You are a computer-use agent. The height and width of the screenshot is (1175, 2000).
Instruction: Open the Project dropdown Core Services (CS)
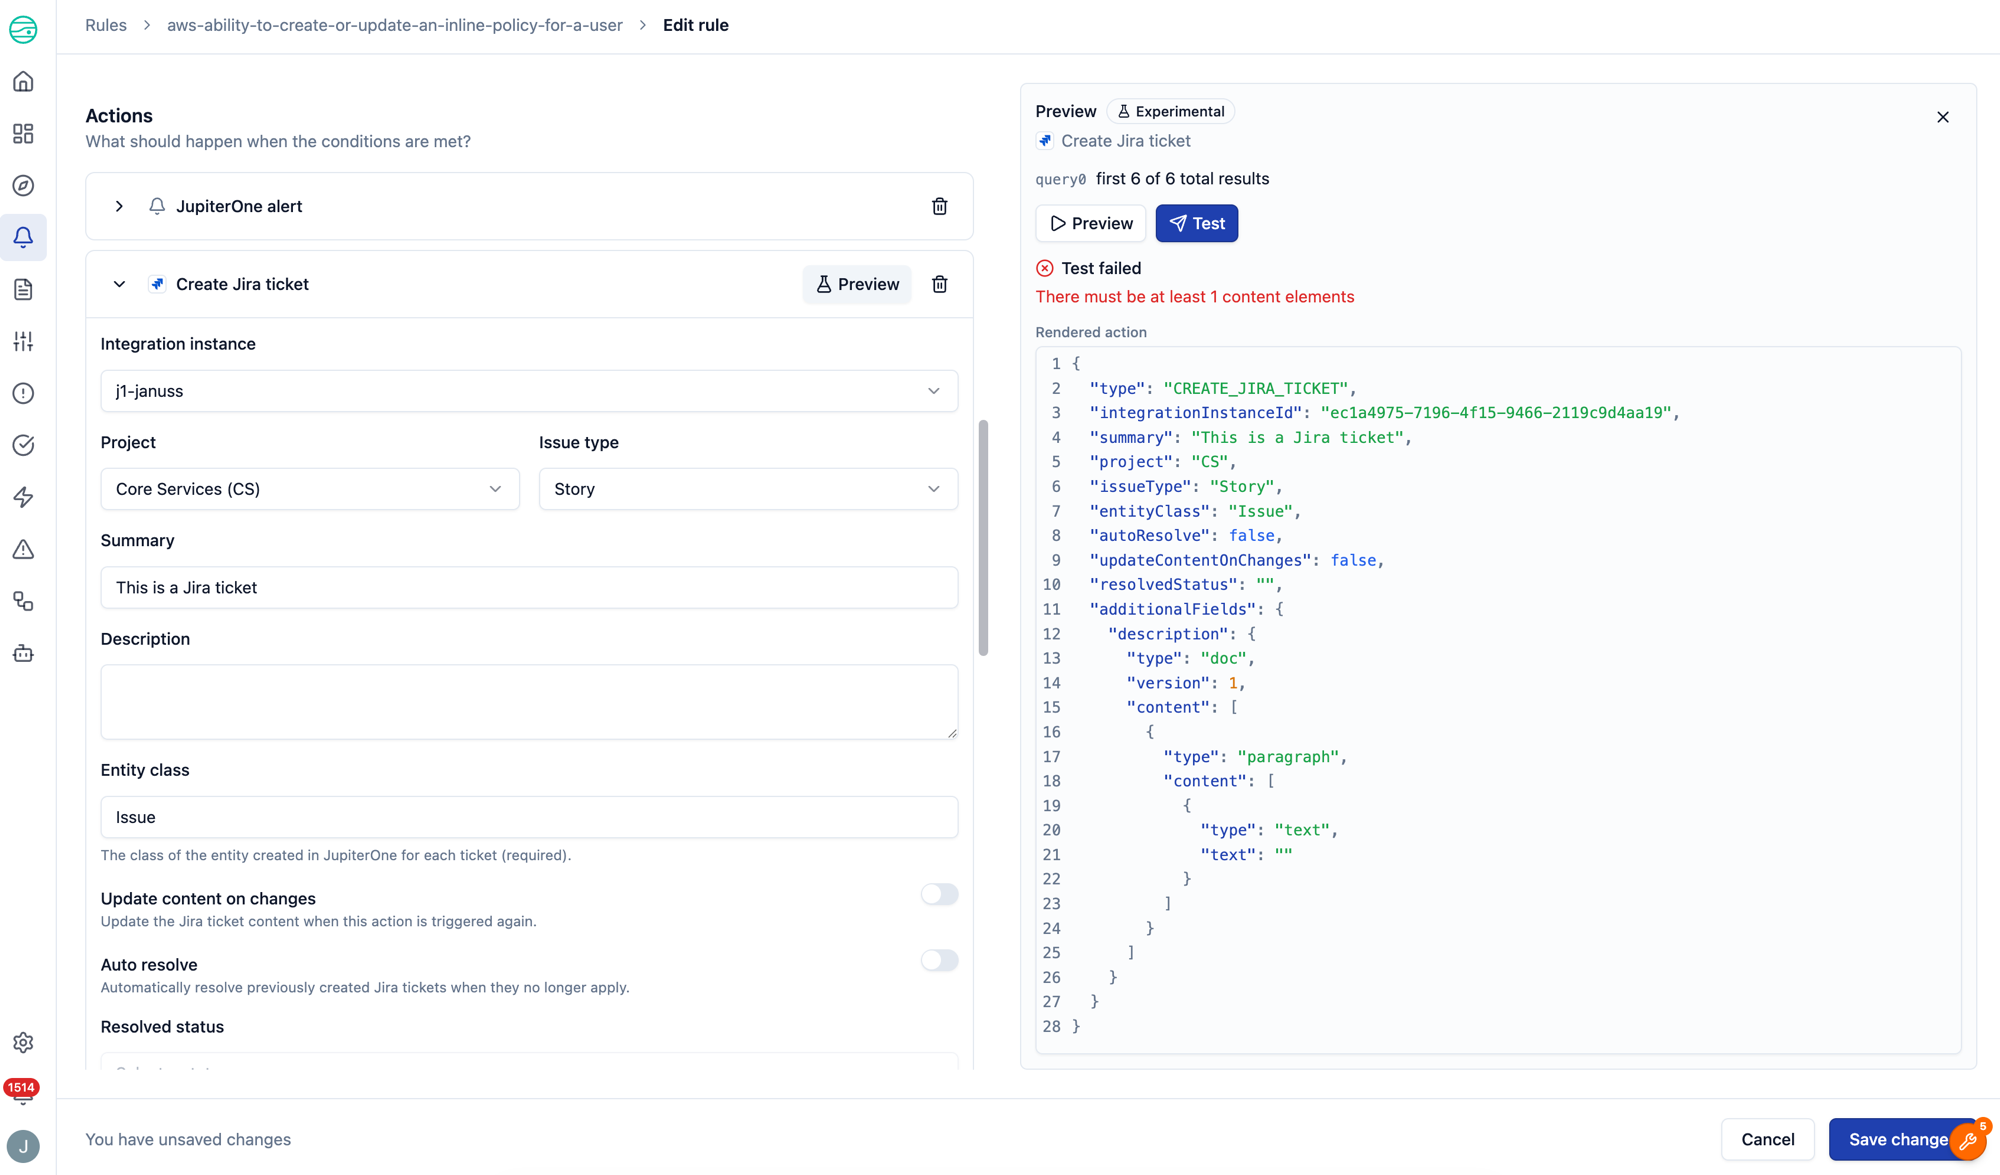click(x=310, y=489)
